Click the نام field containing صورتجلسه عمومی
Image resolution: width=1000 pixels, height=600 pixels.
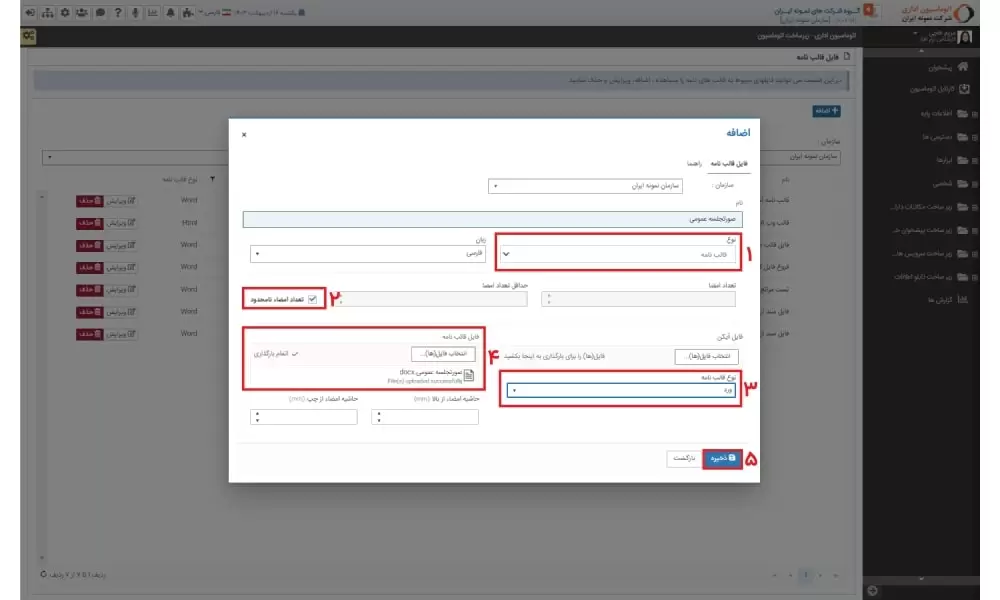[495, 217]
